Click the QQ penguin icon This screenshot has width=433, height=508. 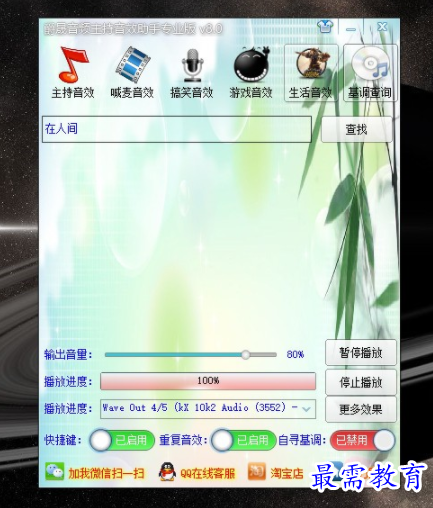click(167, 472)
